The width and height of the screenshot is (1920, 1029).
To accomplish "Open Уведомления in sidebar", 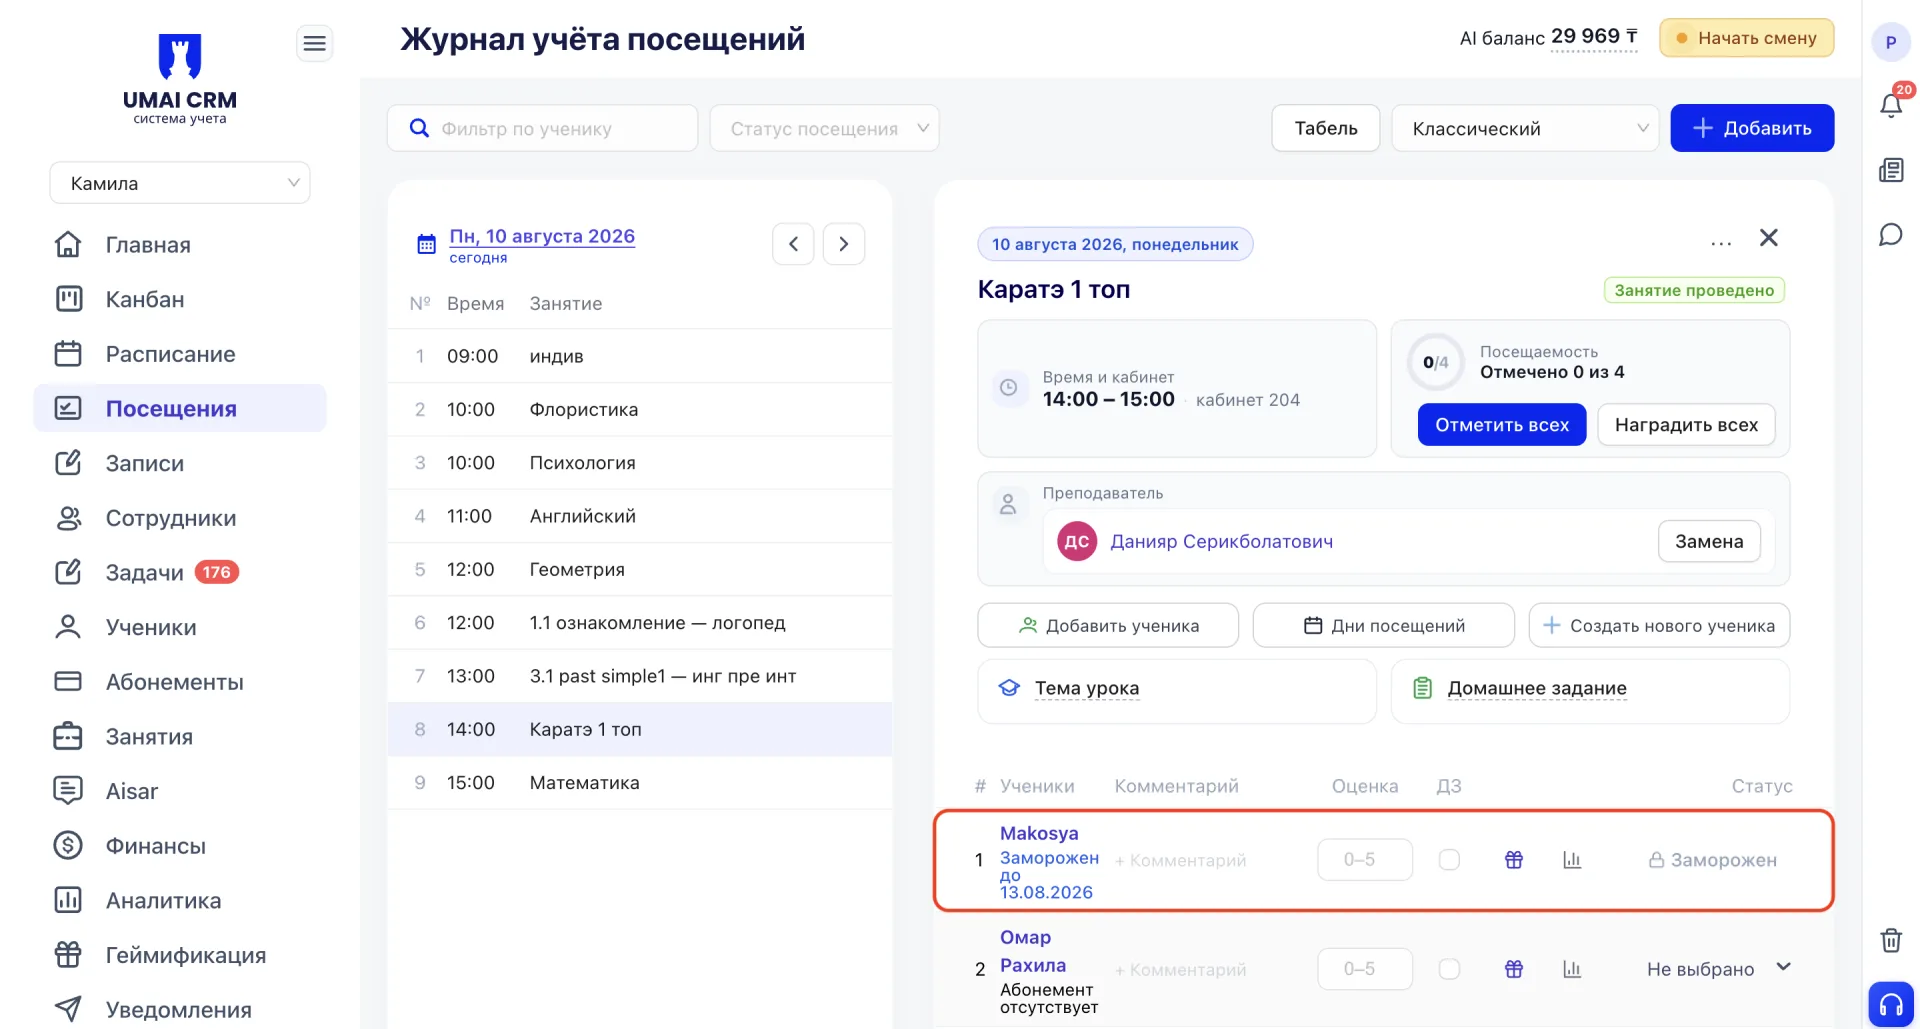I will pos(180,1009).
